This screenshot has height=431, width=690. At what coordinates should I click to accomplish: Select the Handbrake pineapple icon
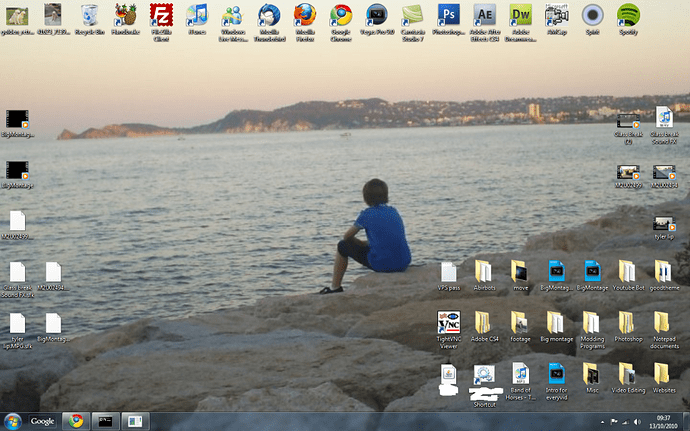point(125,15)
